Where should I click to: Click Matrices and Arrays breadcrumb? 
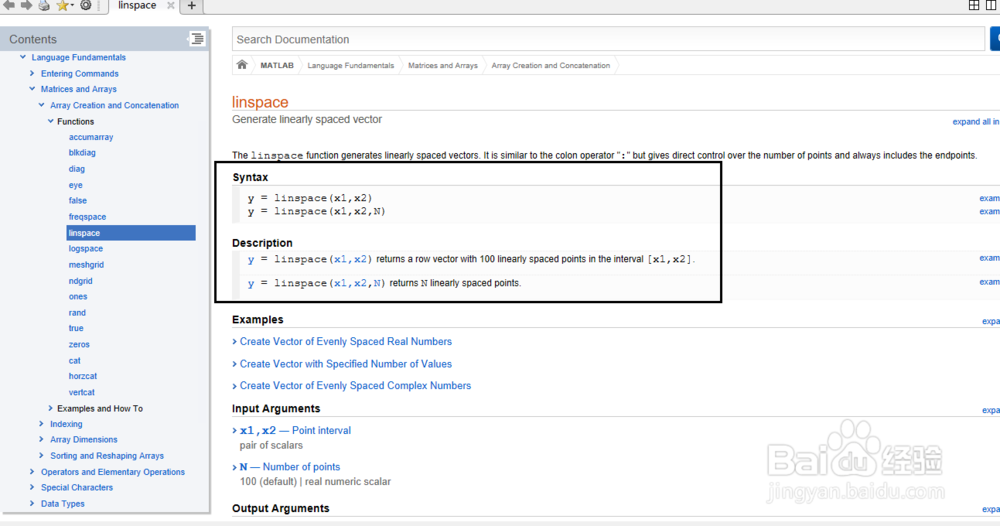coord(442,66)
